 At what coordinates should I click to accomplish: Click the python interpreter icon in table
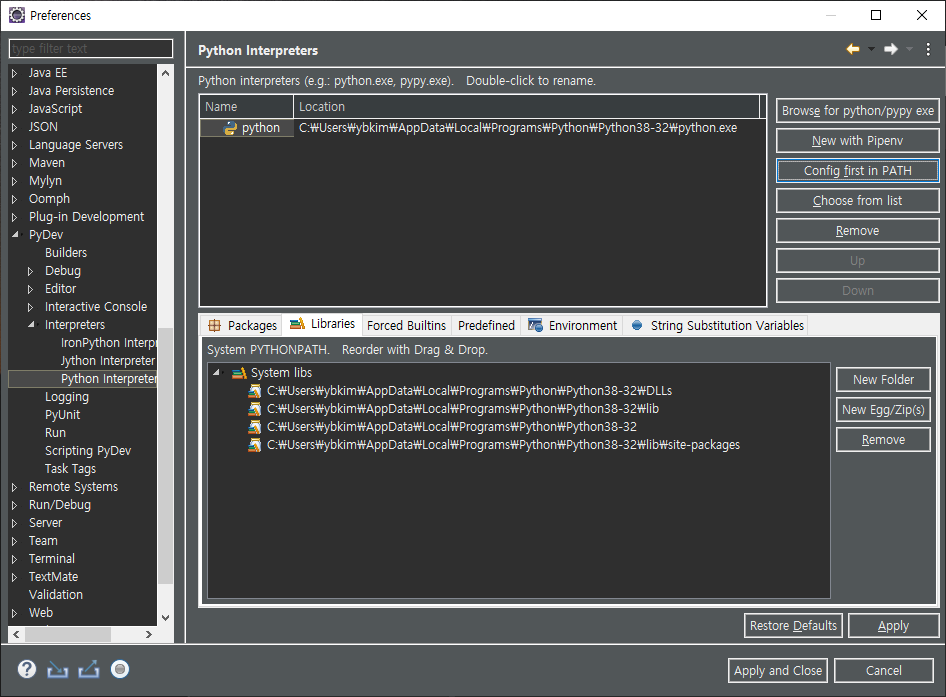(230, 128)
